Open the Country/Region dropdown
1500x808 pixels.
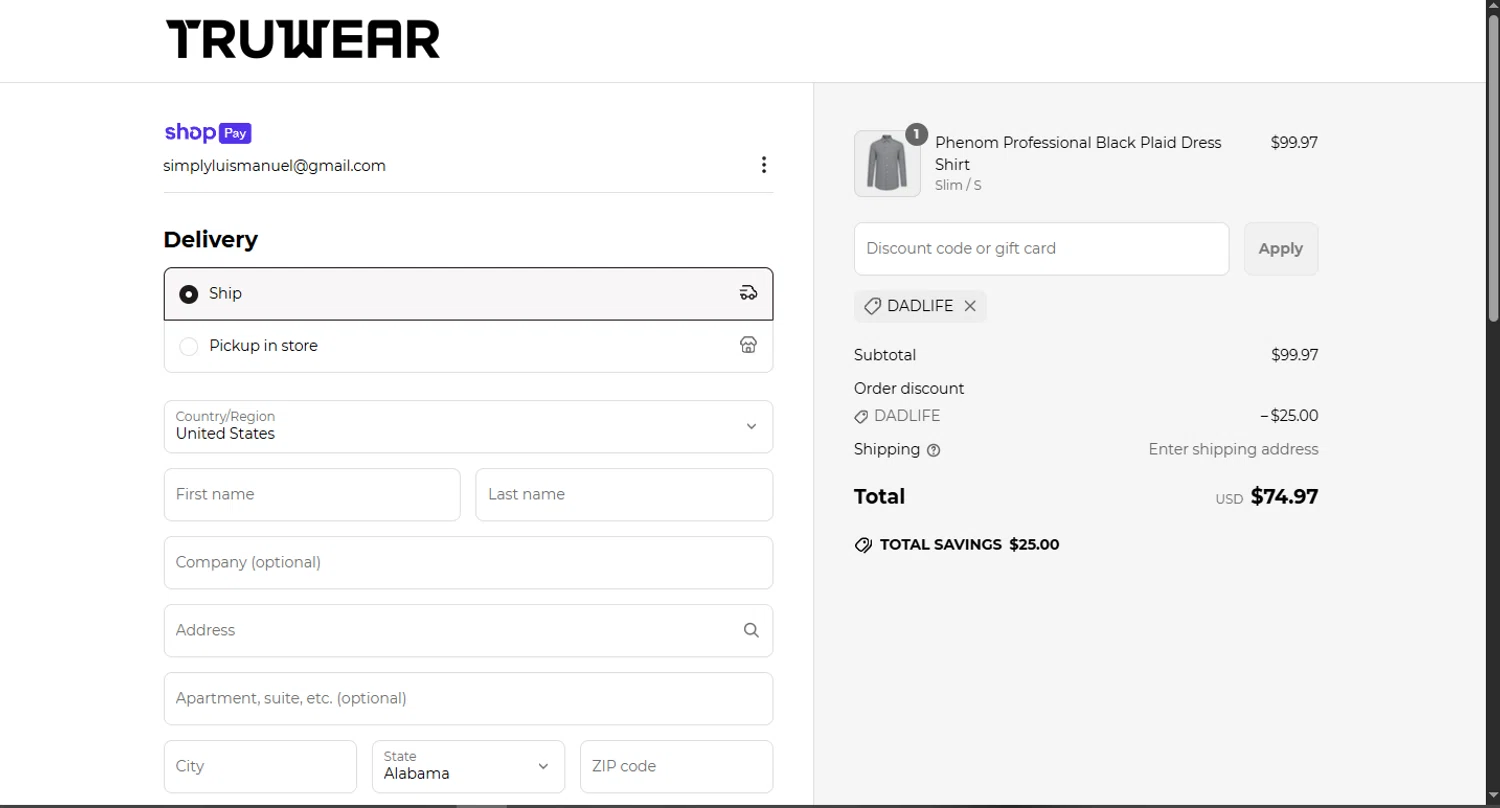[468, 426]
